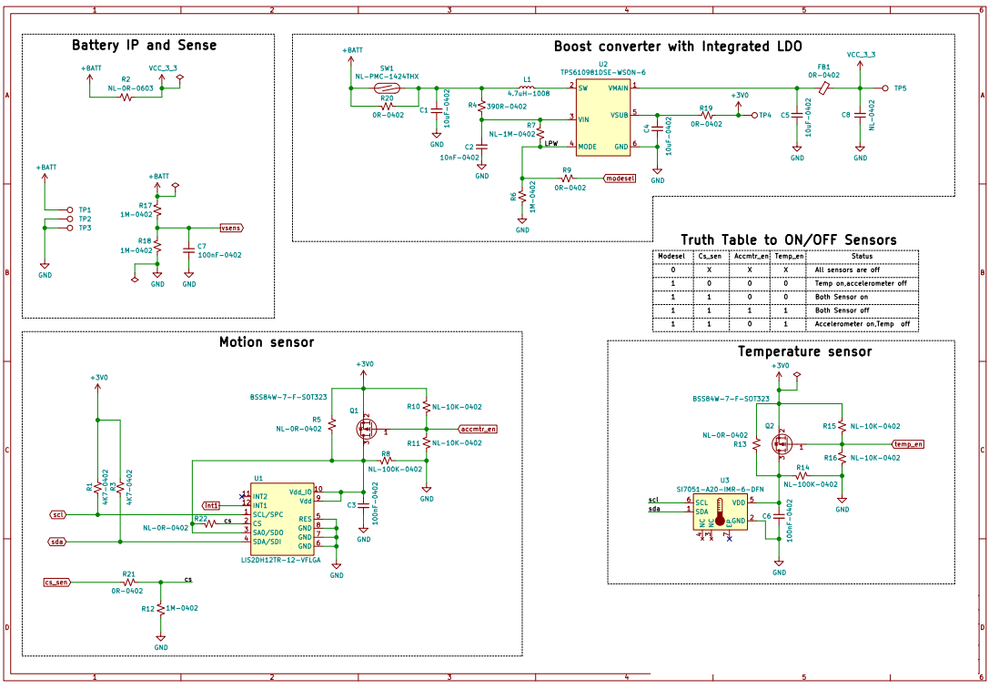This screenshot has height=691, width=999.
Task: Click the TP4 test point
Action: 755,115
